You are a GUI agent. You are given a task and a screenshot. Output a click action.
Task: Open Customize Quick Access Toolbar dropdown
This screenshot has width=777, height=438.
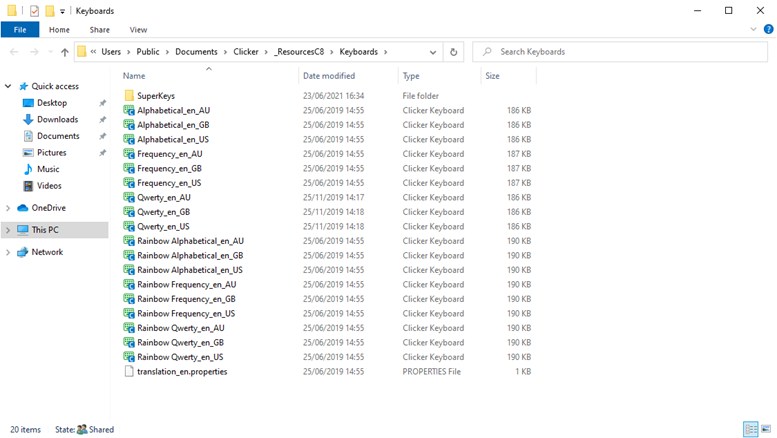coord(63,11)
